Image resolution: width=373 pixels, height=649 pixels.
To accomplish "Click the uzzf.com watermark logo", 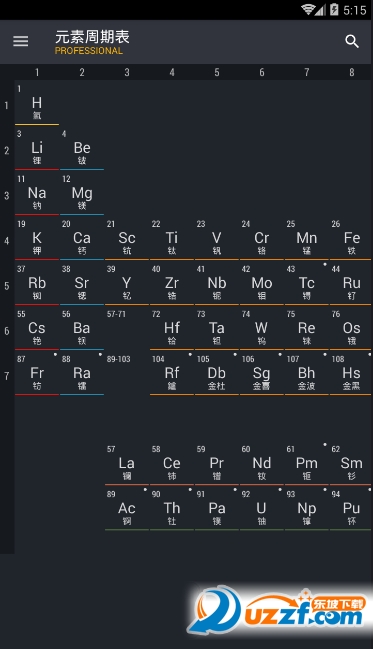I will coord(279,611).
